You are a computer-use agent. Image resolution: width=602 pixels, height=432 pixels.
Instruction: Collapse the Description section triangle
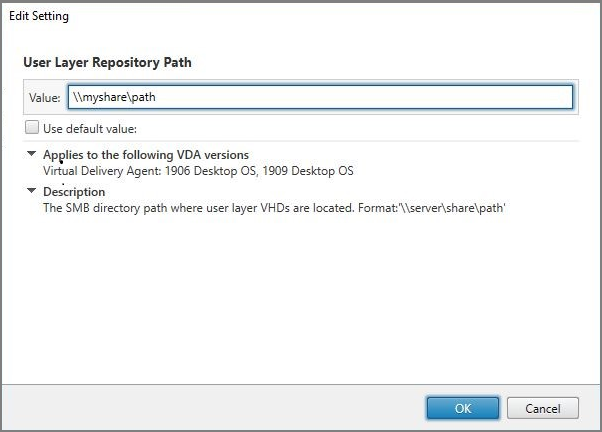tap(32, 190)
